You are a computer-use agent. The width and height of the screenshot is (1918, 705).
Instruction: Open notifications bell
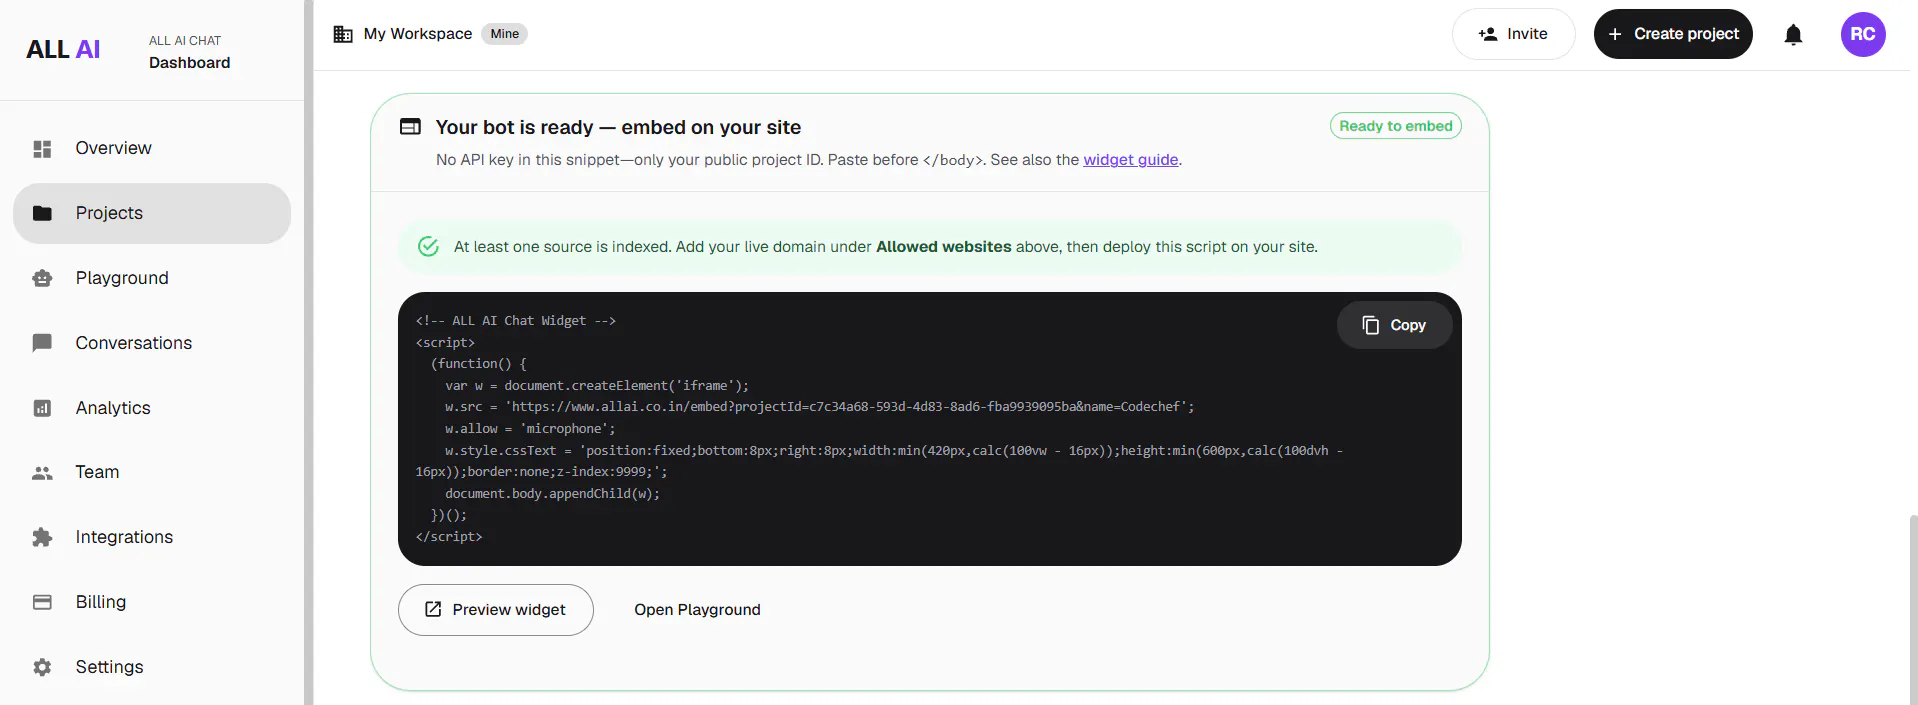pos(1793,35)
